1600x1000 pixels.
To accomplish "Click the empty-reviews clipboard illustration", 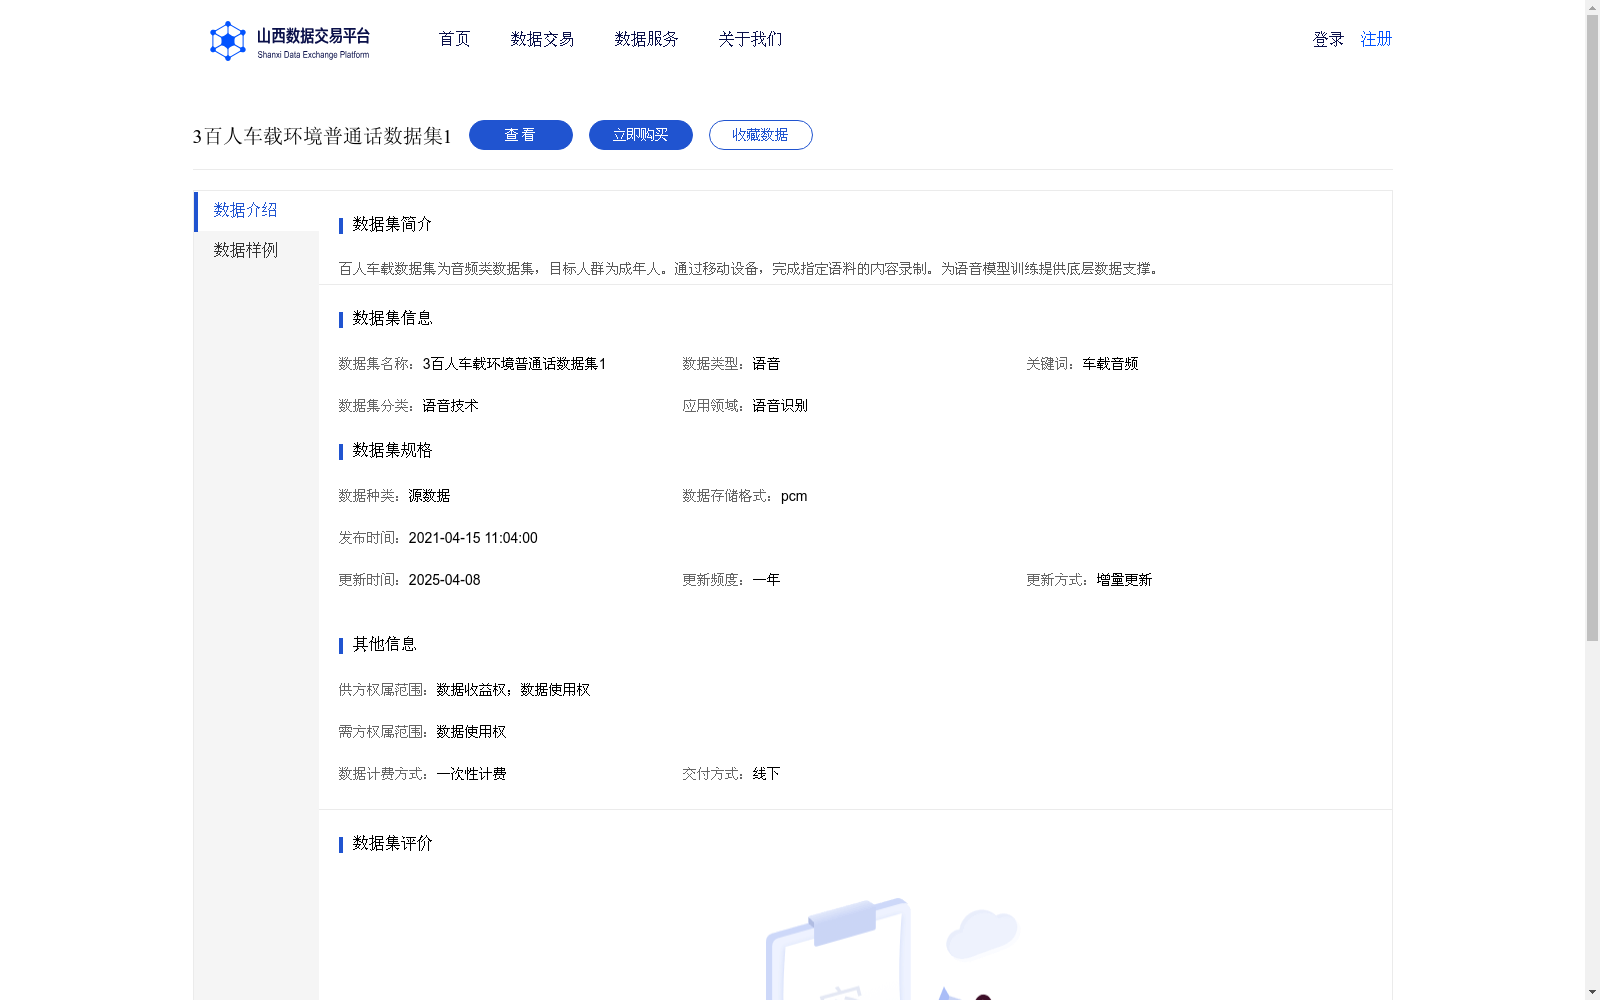I will coord(892,948).
